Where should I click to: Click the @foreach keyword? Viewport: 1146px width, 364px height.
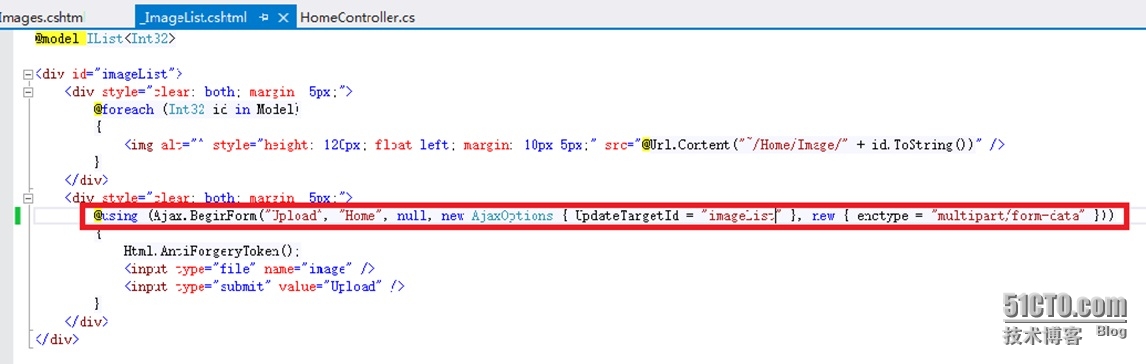(x=124, y=110)
